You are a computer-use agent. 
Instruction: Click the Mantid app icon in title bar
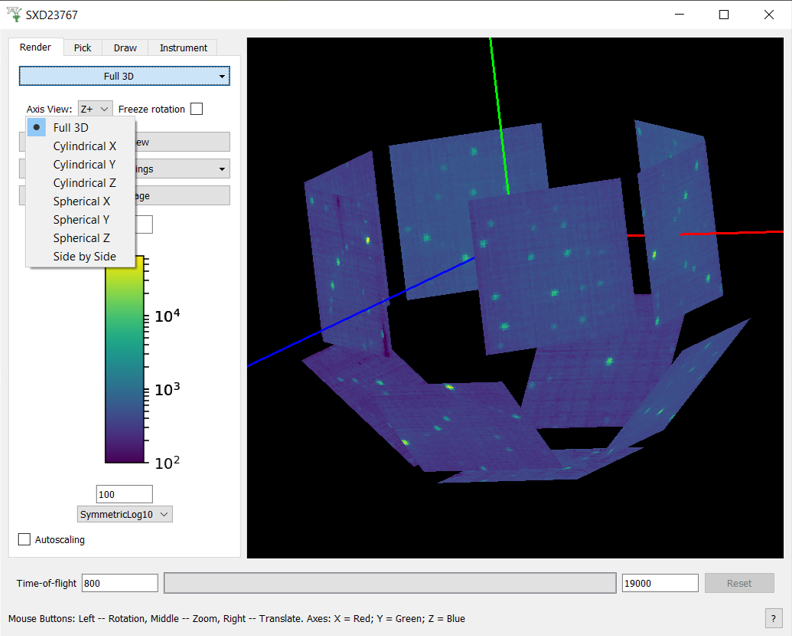coord(13,15)
